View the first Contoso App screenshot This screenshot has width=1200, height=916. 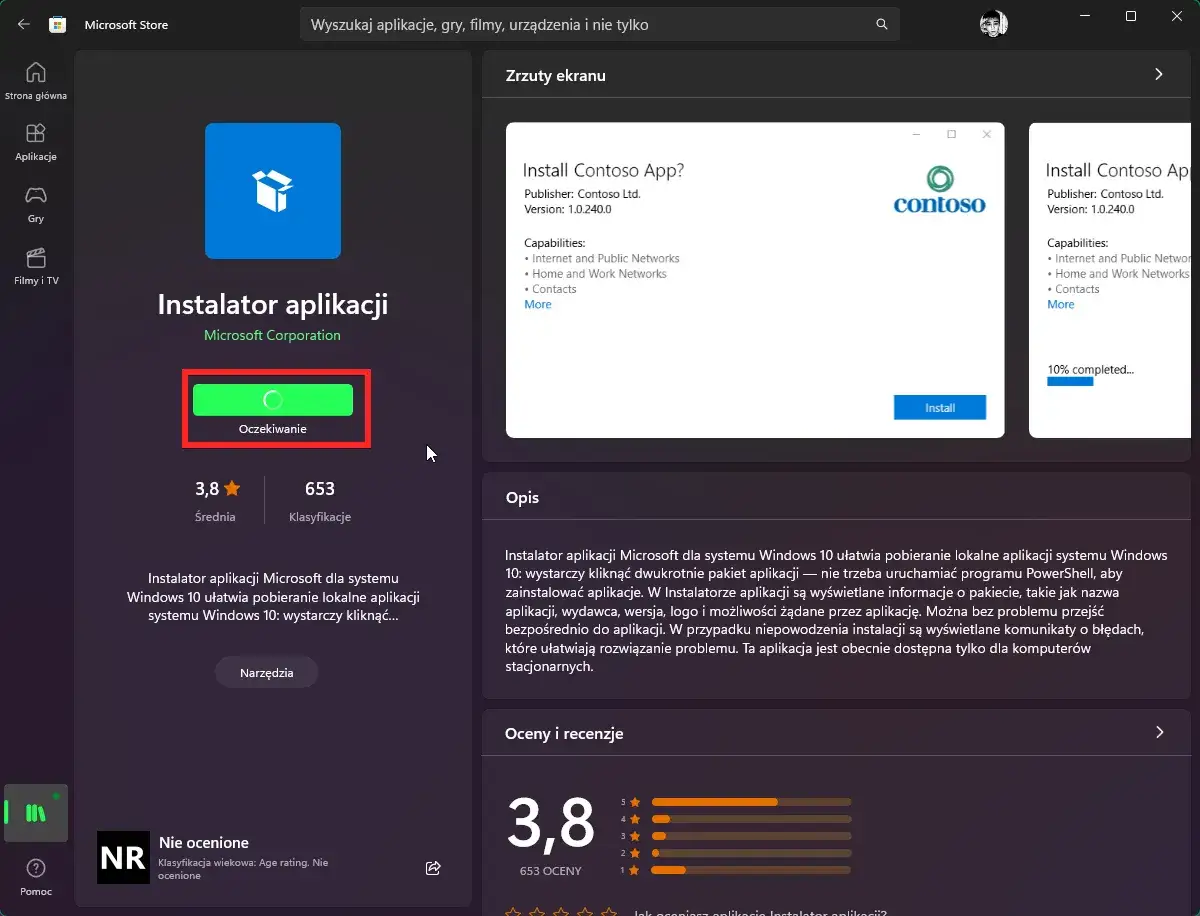pos(752,280)
